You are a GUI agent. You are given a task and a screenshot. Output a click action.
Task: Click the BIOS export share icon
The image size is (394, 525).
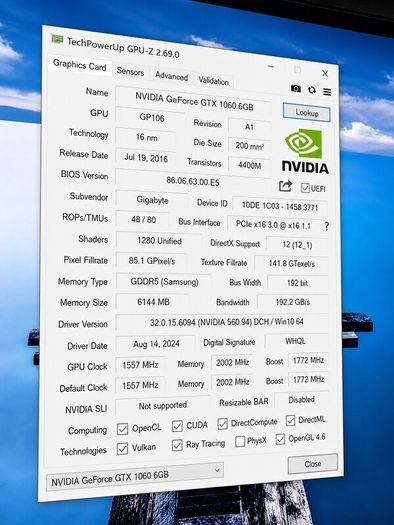(x=285, y=186)
